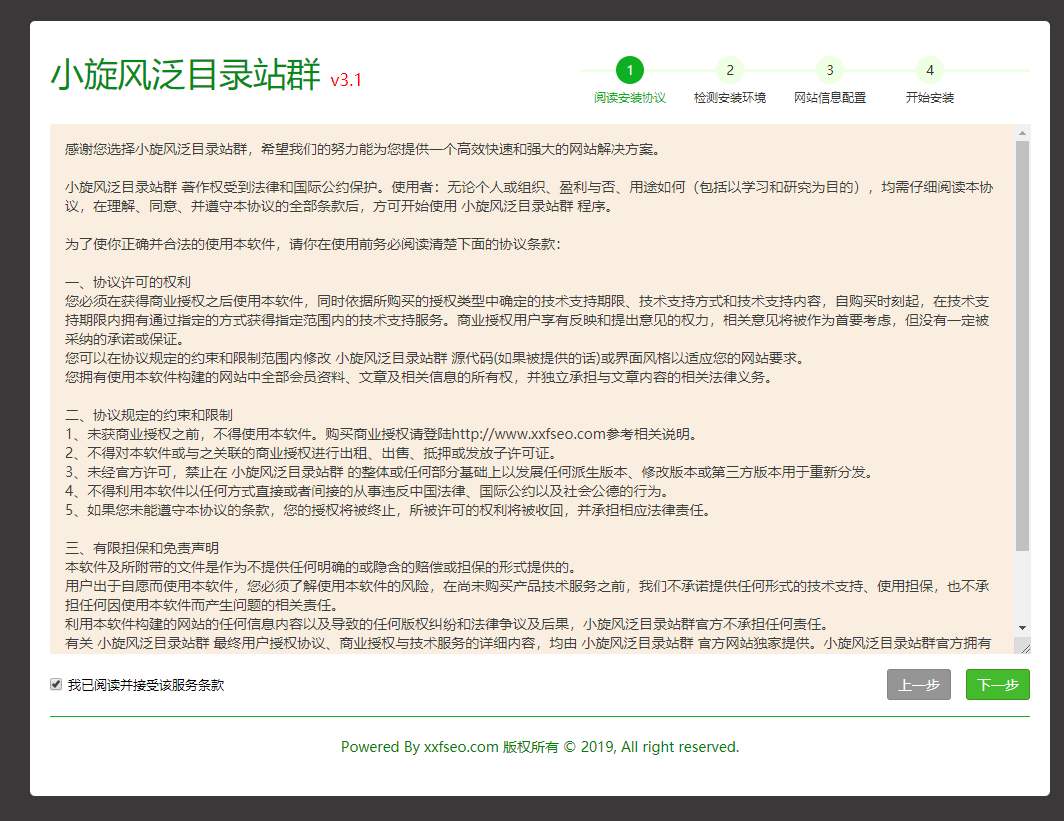
Task: Click scrollbar down arrow in agreement box
Action: point(1022,628)
